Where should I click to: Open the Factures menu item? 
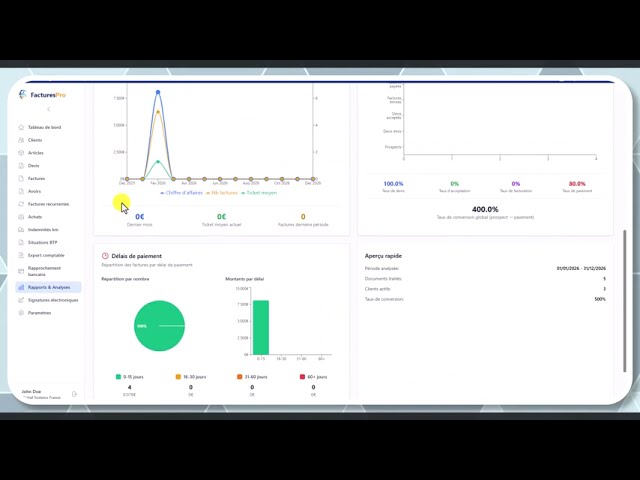(48, 178)
